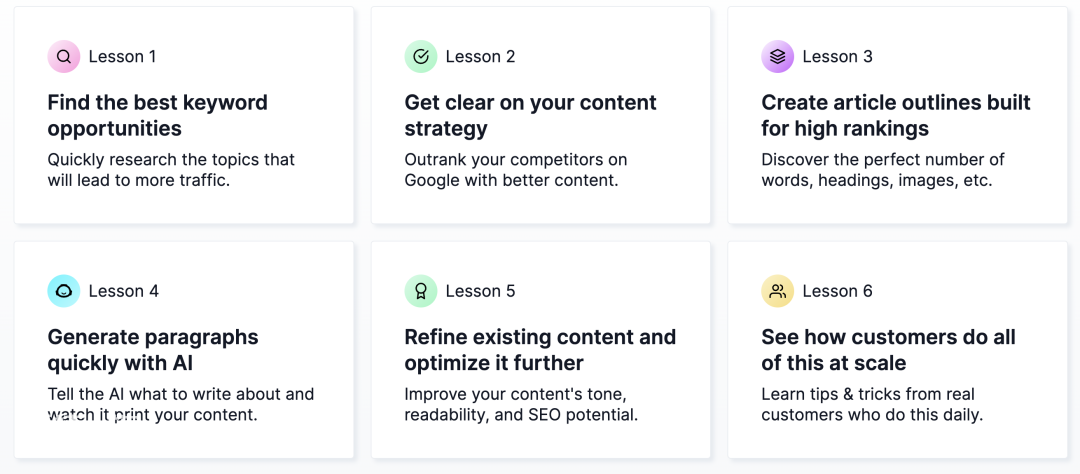The width and height of the screenshot is (1080, 474).
Task: Open 'Generate paragraphs quickly with AI' heading
Action: [x=153, y=350]
